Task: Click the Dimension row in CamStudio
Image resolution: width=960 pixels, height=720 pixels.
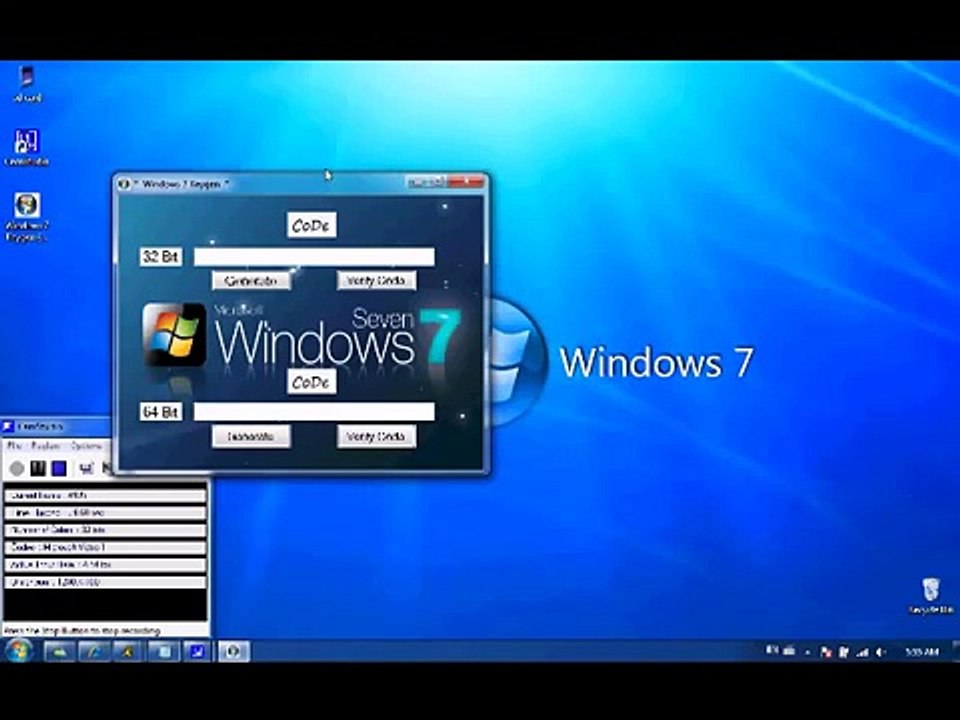Action: click(105, 582)
